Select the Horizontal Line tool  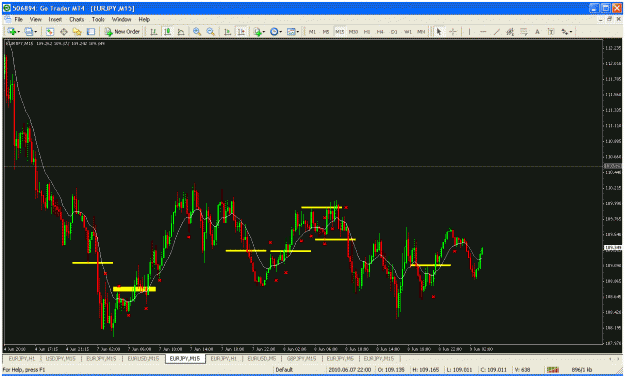pyautogui.click(x=483, y=31)
